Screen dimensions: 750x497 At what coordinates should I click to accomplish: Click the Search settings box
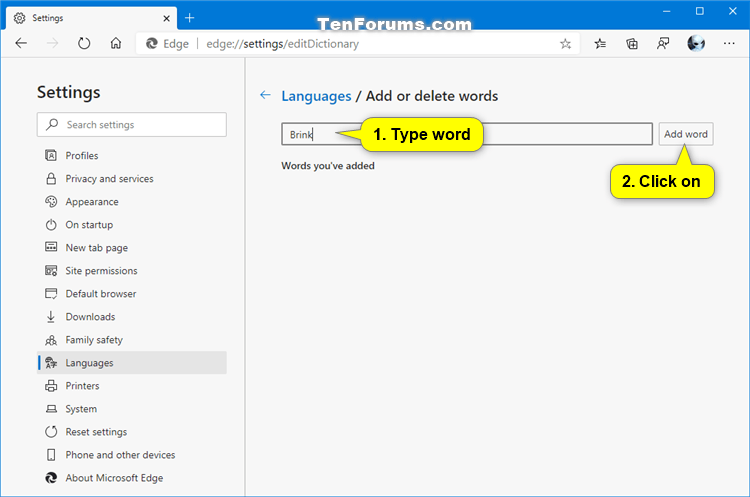tap(132, 124)
